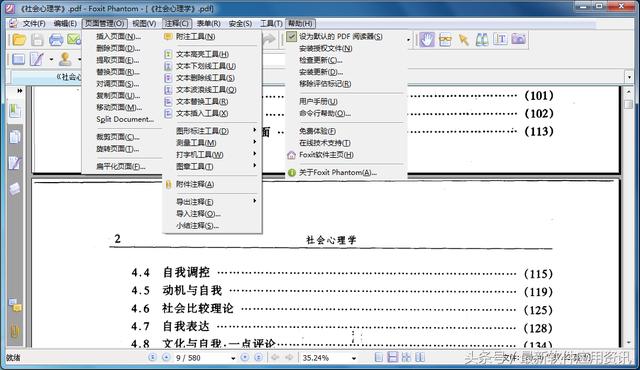Image resolution: width=640 pixels, height=370 pixels.
Task: Go to first page button in status bar
Action: click(152, 357)
